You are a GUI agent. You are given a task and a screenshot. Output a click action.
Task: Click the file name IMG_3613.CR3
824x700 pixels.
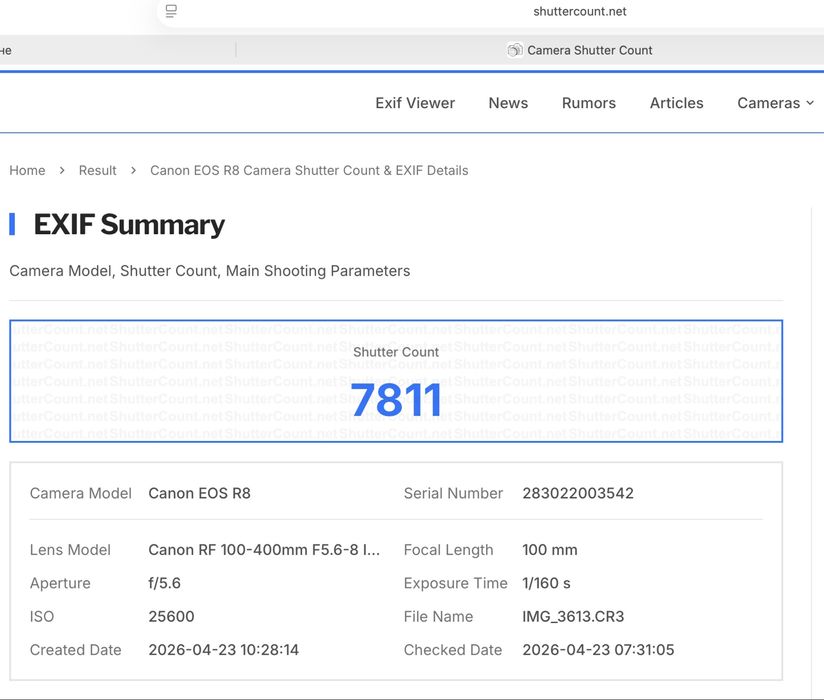[x=573, y=616]
